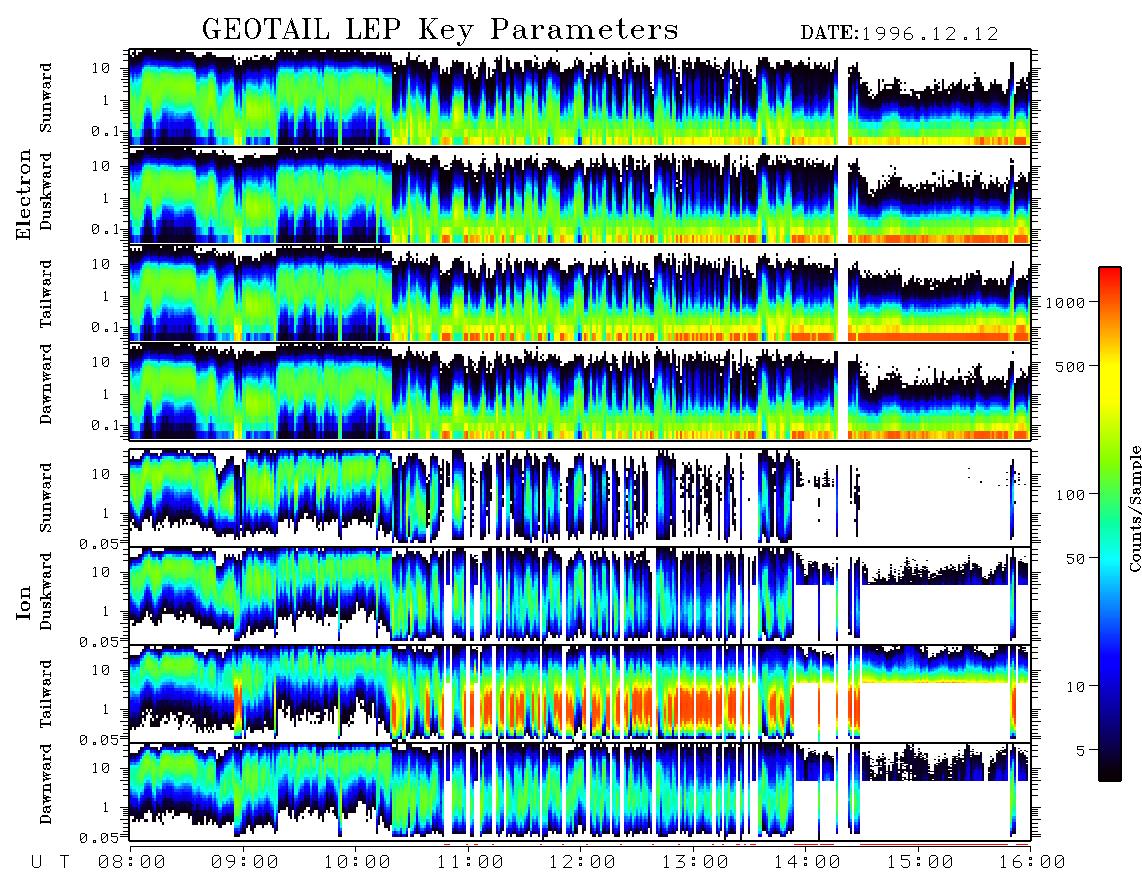
Task: Click the rainbow color scale bar
Action: click(1110, 524)
